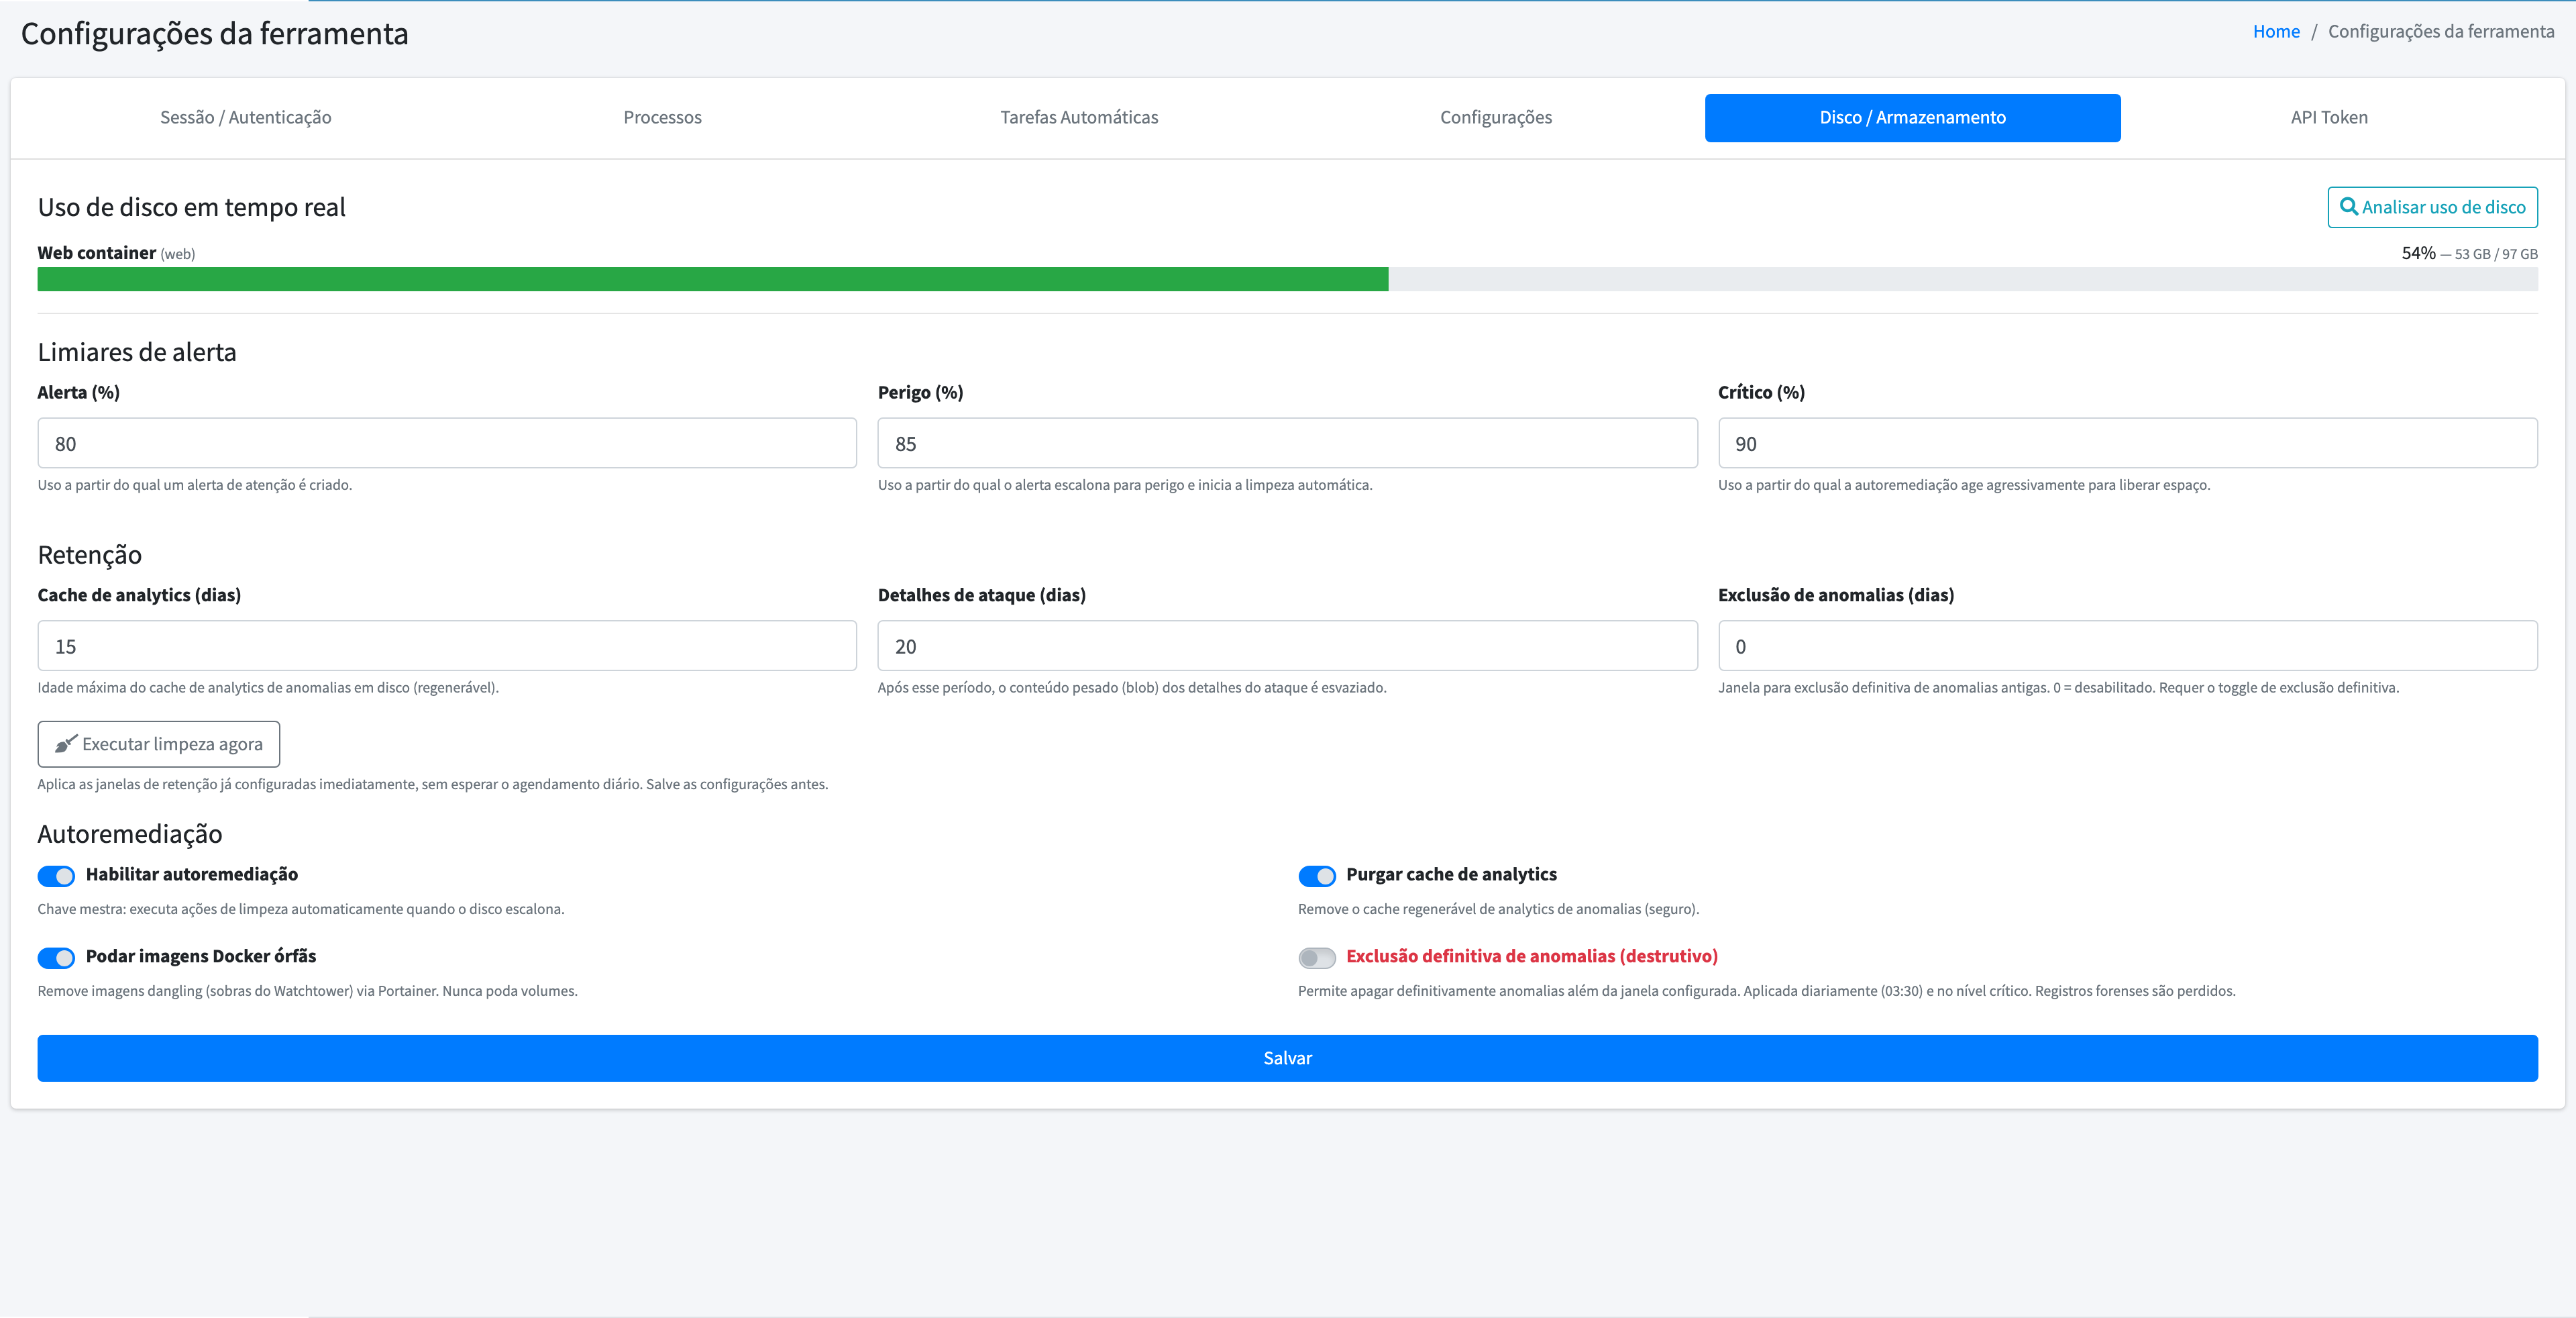Click the magnifier icon in Analisar uso de disco
The image size is (2576, 1318).
2348,207
